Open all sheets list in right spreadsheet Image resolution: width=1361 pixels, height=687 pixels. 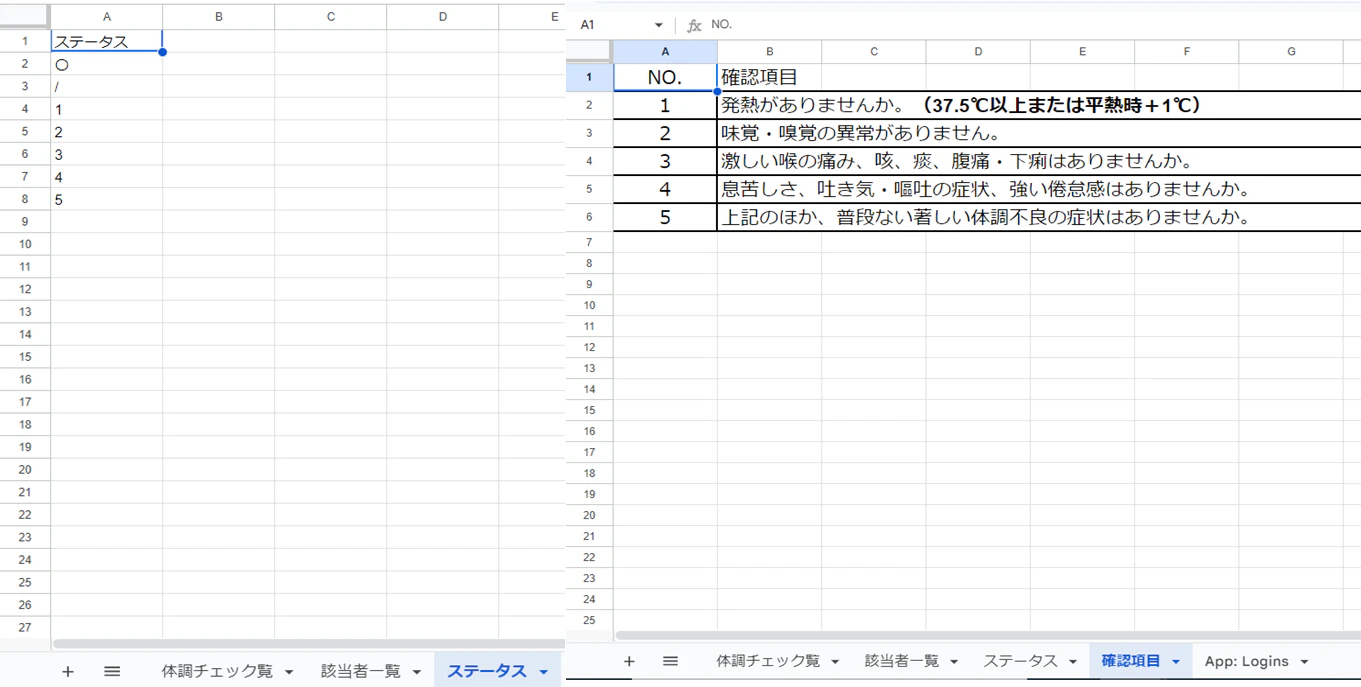pos(670,661)
